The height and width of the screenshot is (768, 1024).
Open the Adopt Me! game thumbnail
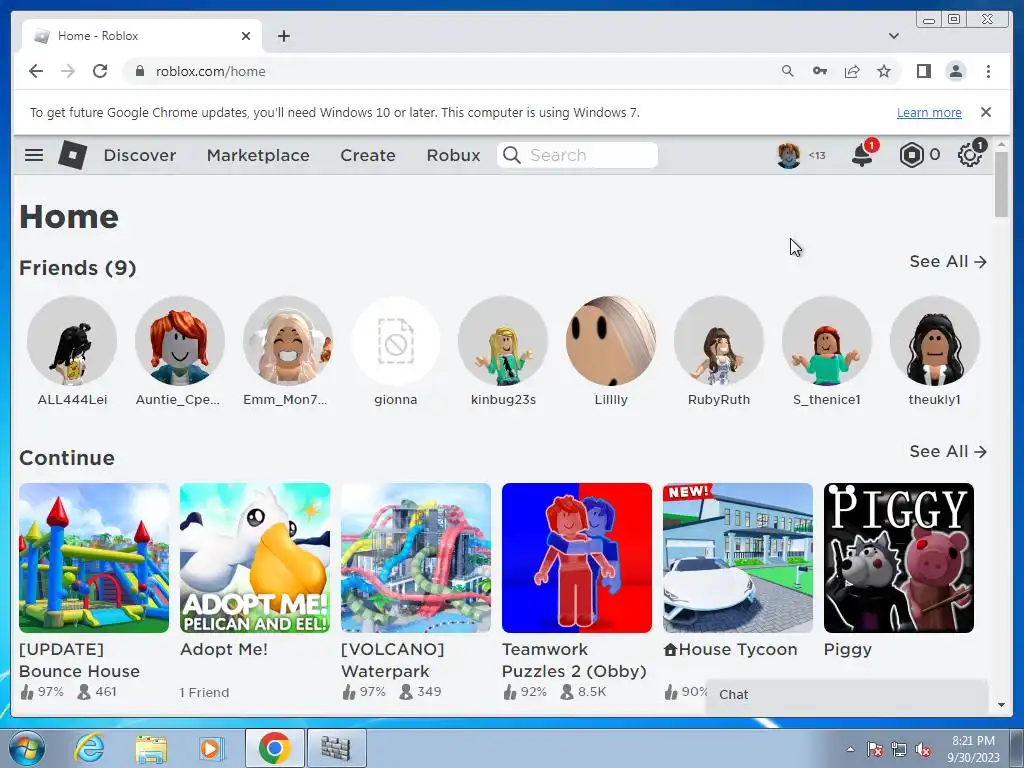[255, 558]
